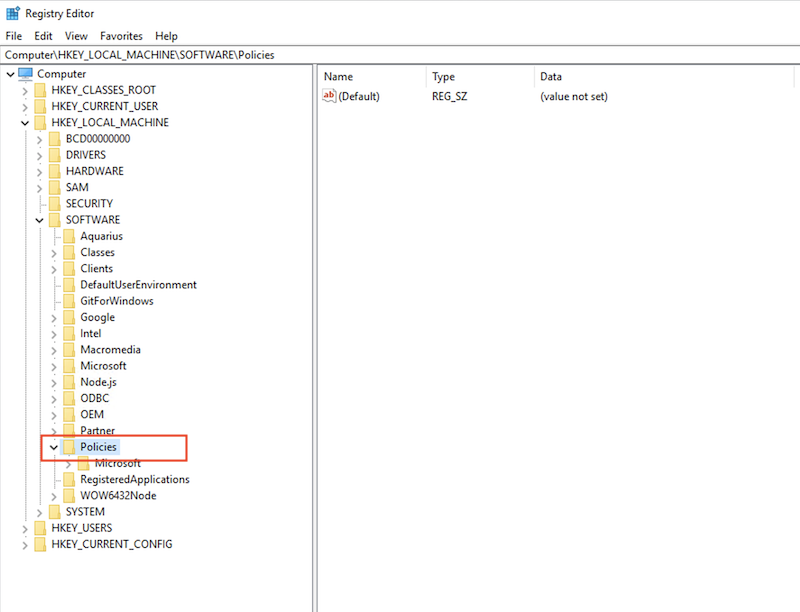Click the REG_SZ type cell
This screenshot has height=612, width=800.
(x=449, y=96)
